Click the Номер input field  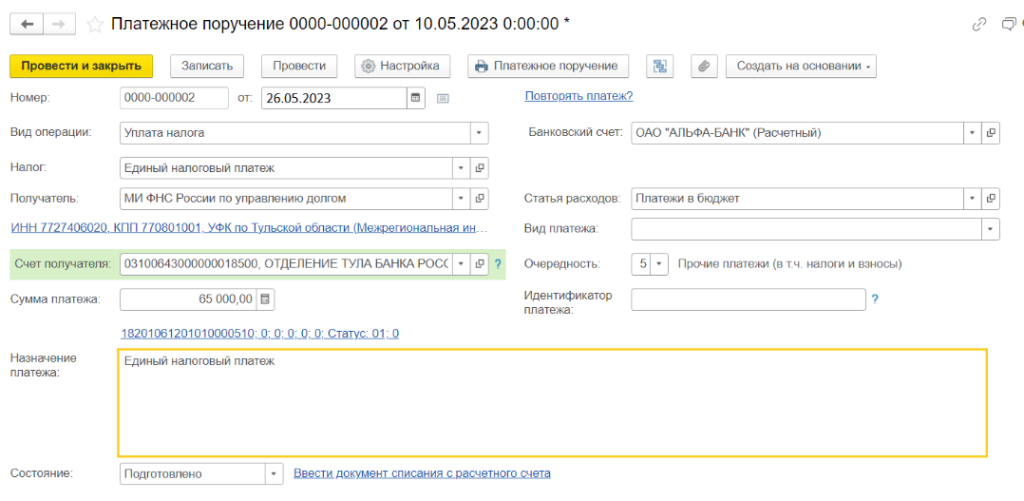(x=174, y=98)
